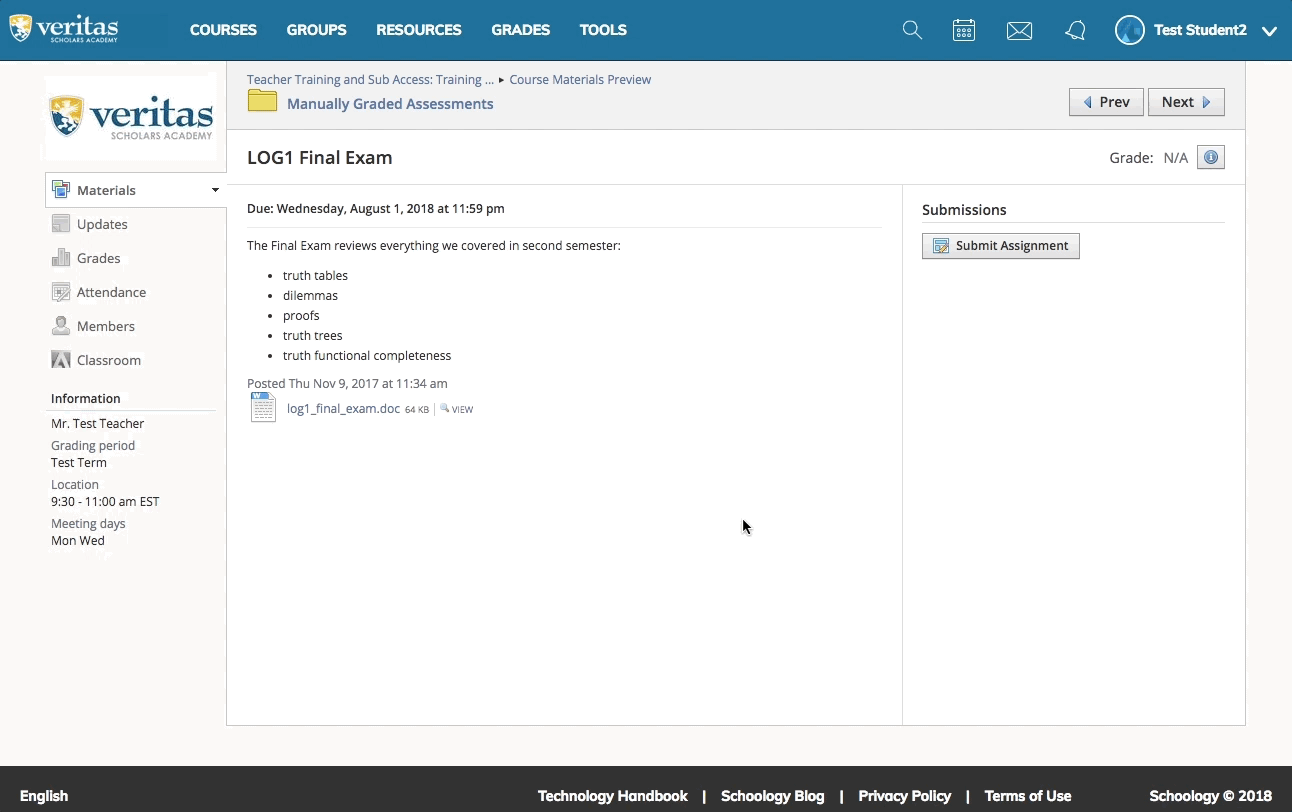
Task: Open Manually Graded Assessments folder link
Action: click(390, 104)
